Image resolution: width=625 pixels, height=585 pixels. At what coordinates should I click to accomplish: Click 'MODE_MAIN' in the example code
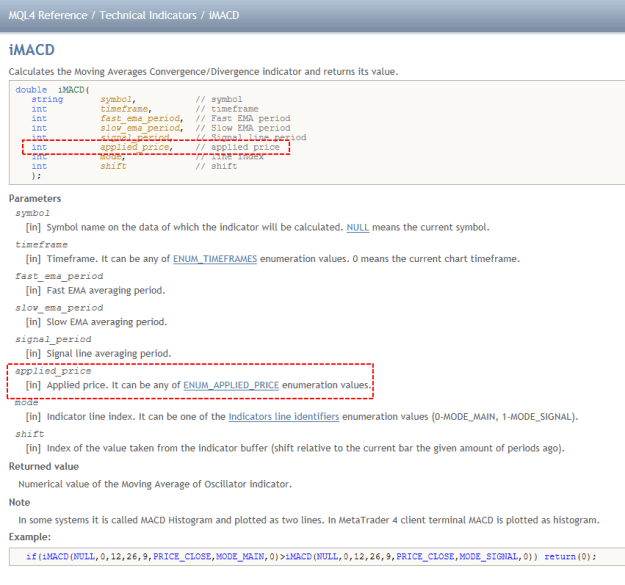click(x=240, y=557)
